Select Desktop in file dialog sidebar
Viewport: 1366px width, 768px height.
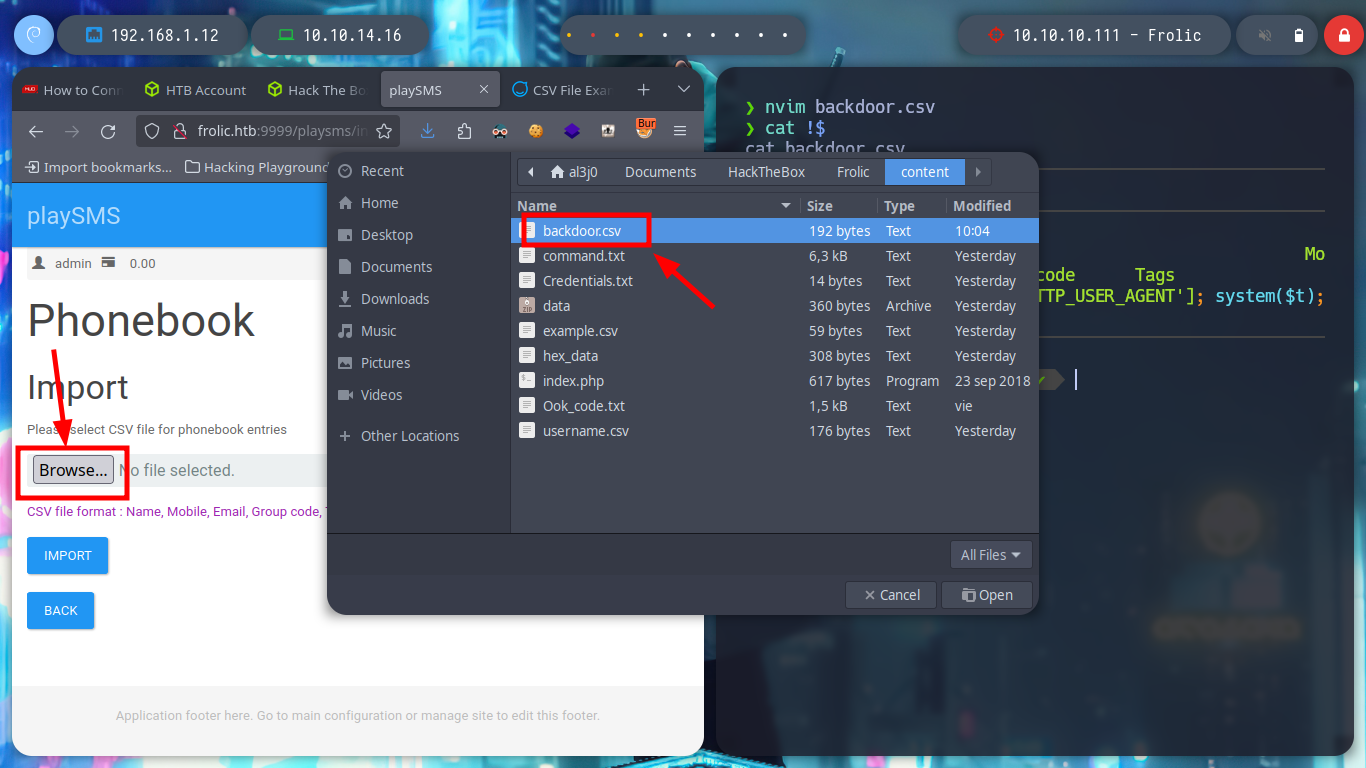tap(419, 235)
